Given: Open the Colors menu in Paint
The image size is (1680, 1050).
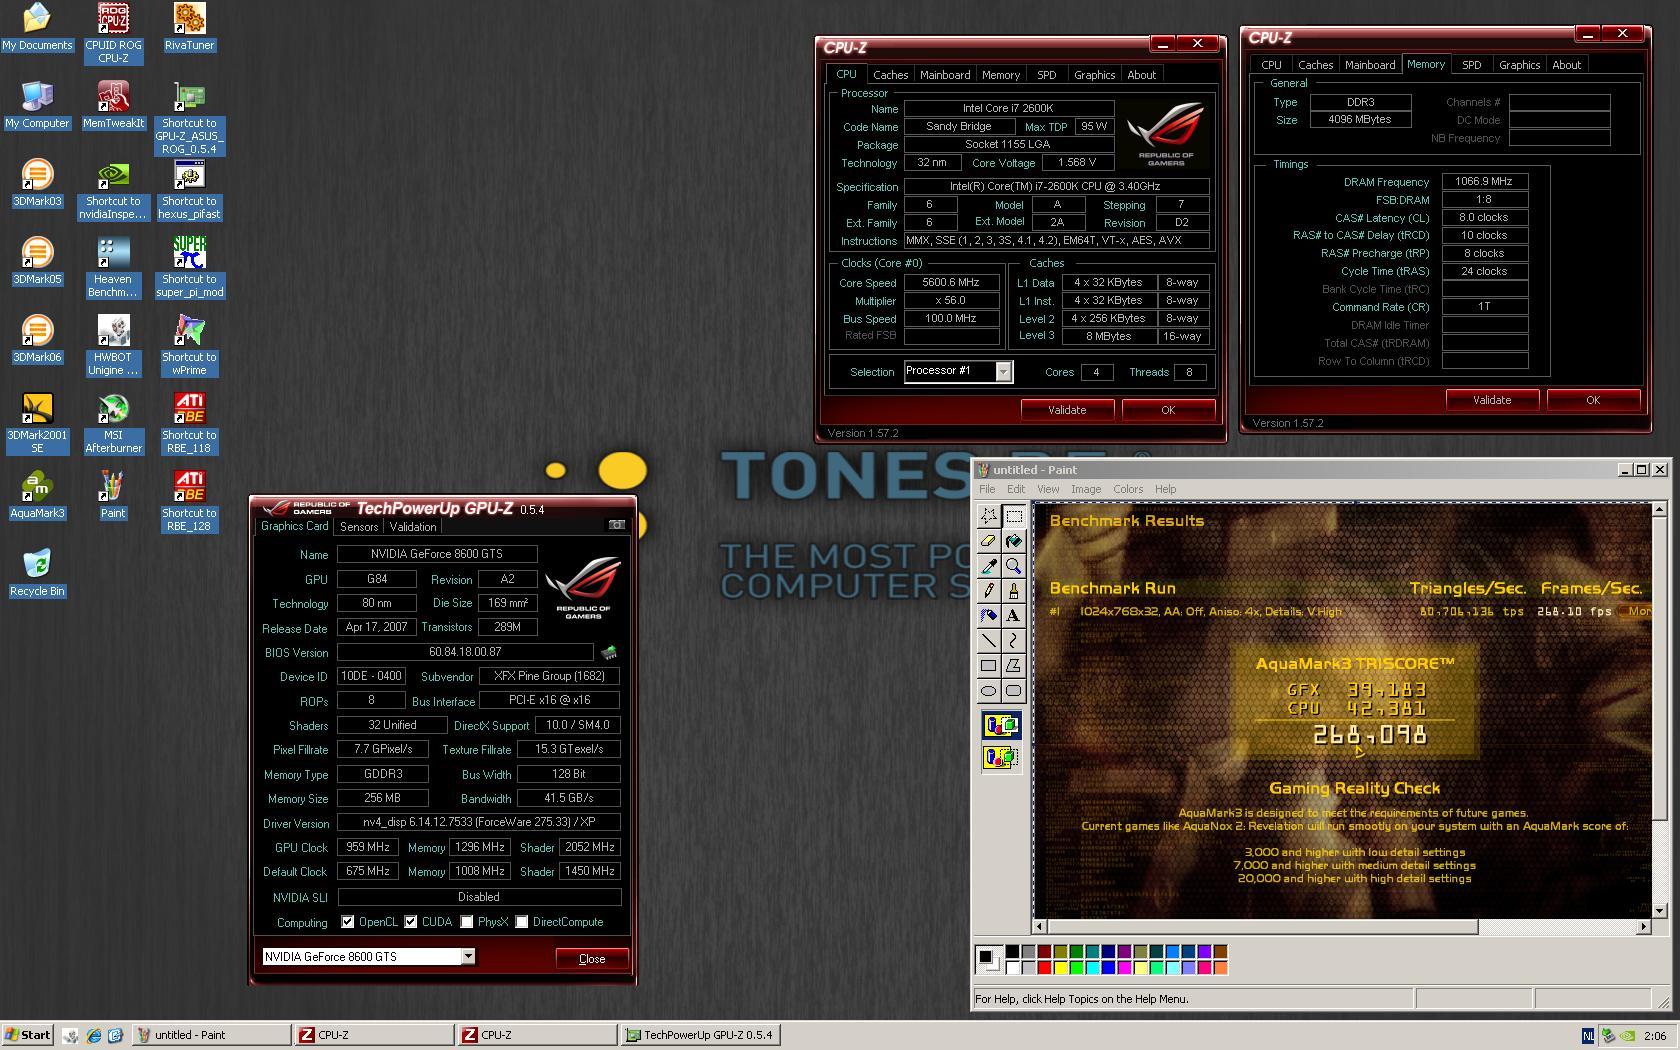Looking at the screenshot, I should pyautogui.click(x=1128, y=489).
